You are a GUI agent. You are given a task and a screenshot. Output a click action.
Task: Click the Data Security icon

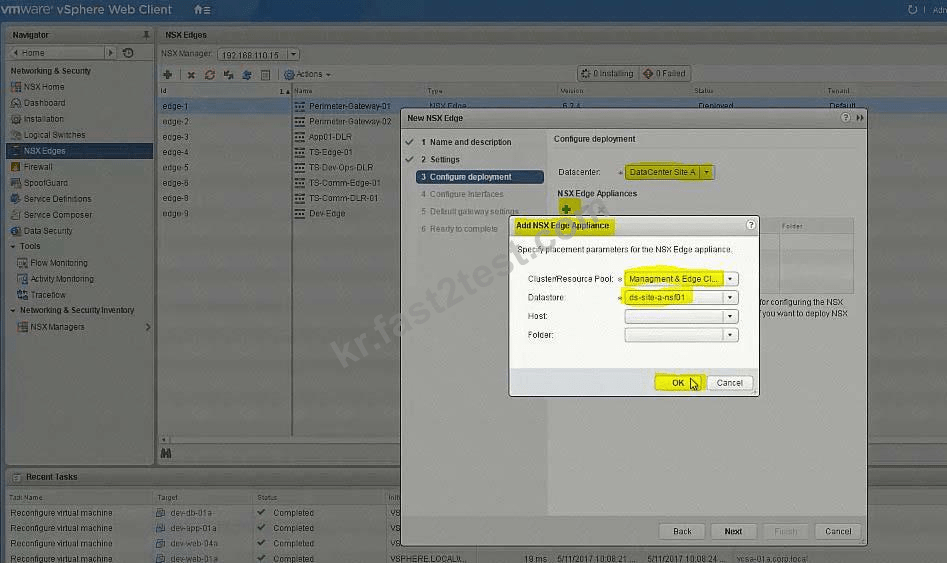[x=16, y=231]
